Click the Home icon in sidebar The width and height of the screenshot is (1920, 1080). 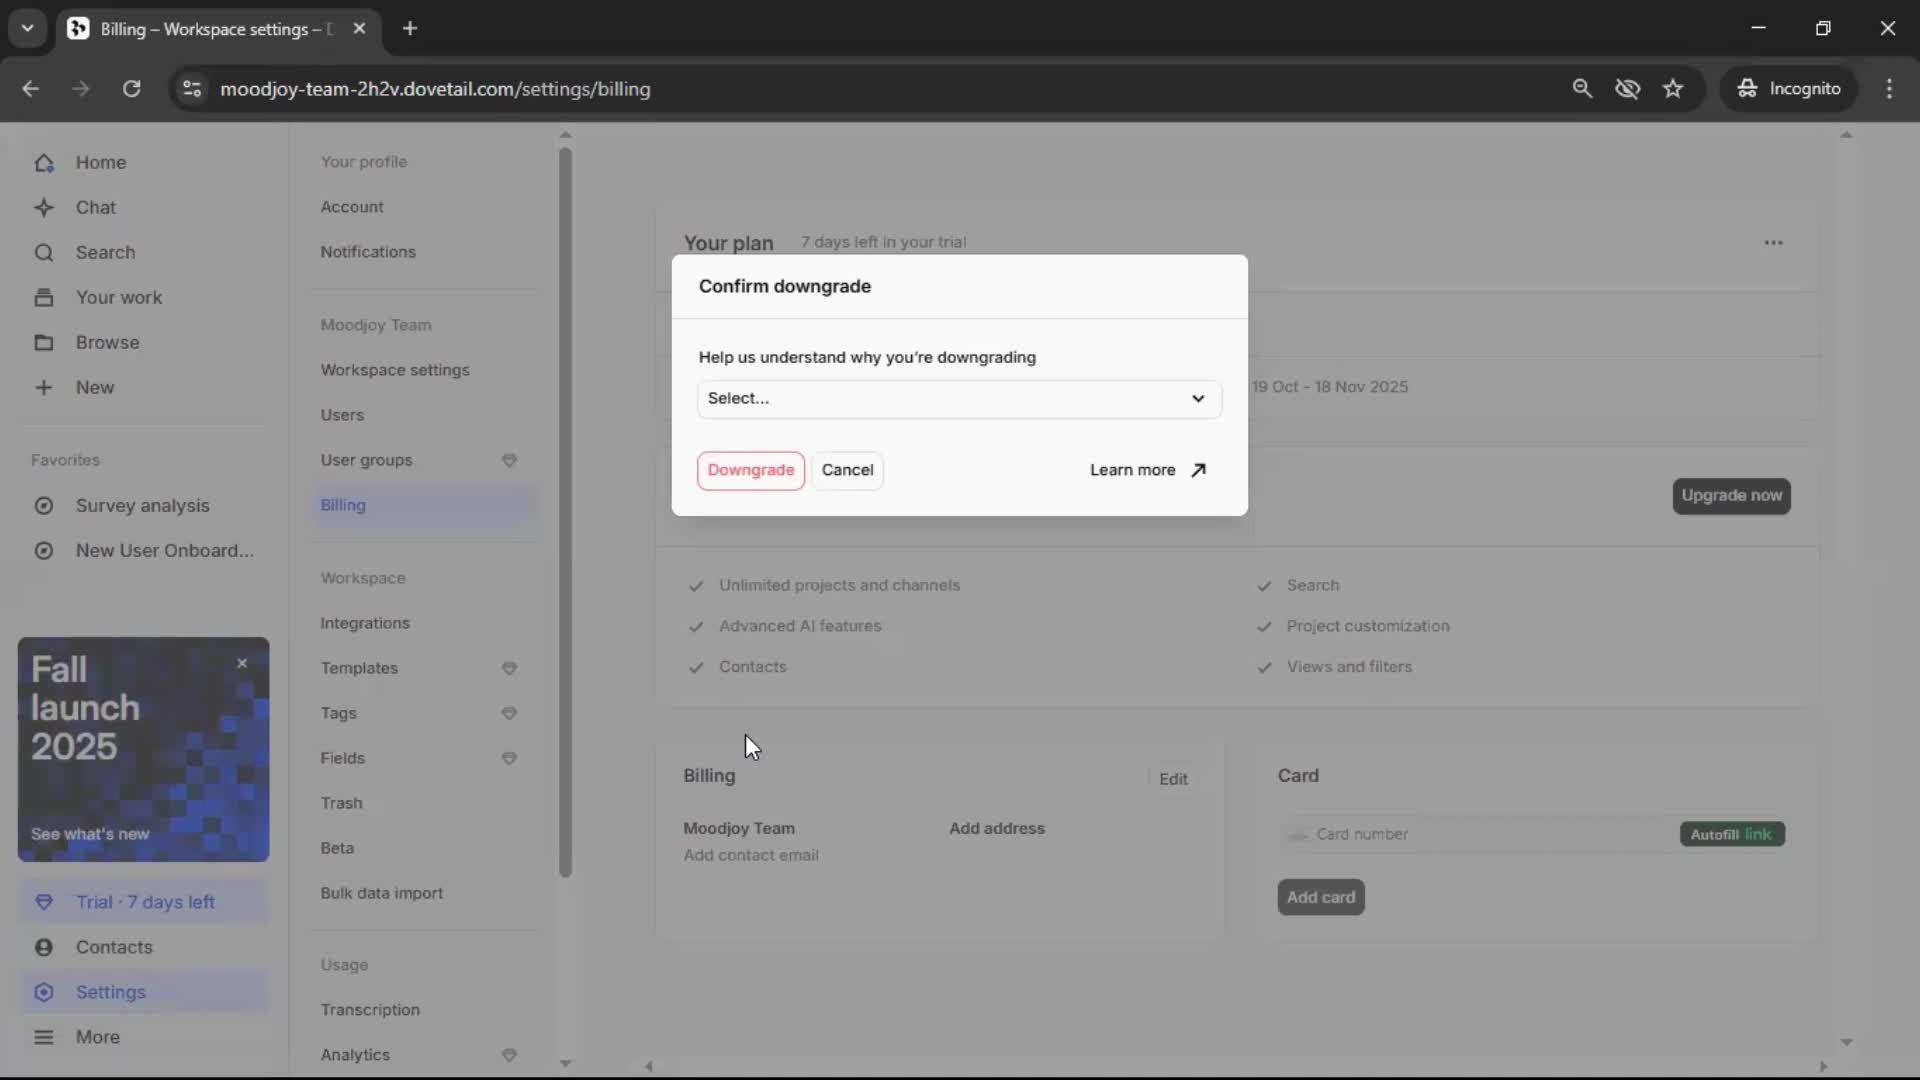point(44,163)
